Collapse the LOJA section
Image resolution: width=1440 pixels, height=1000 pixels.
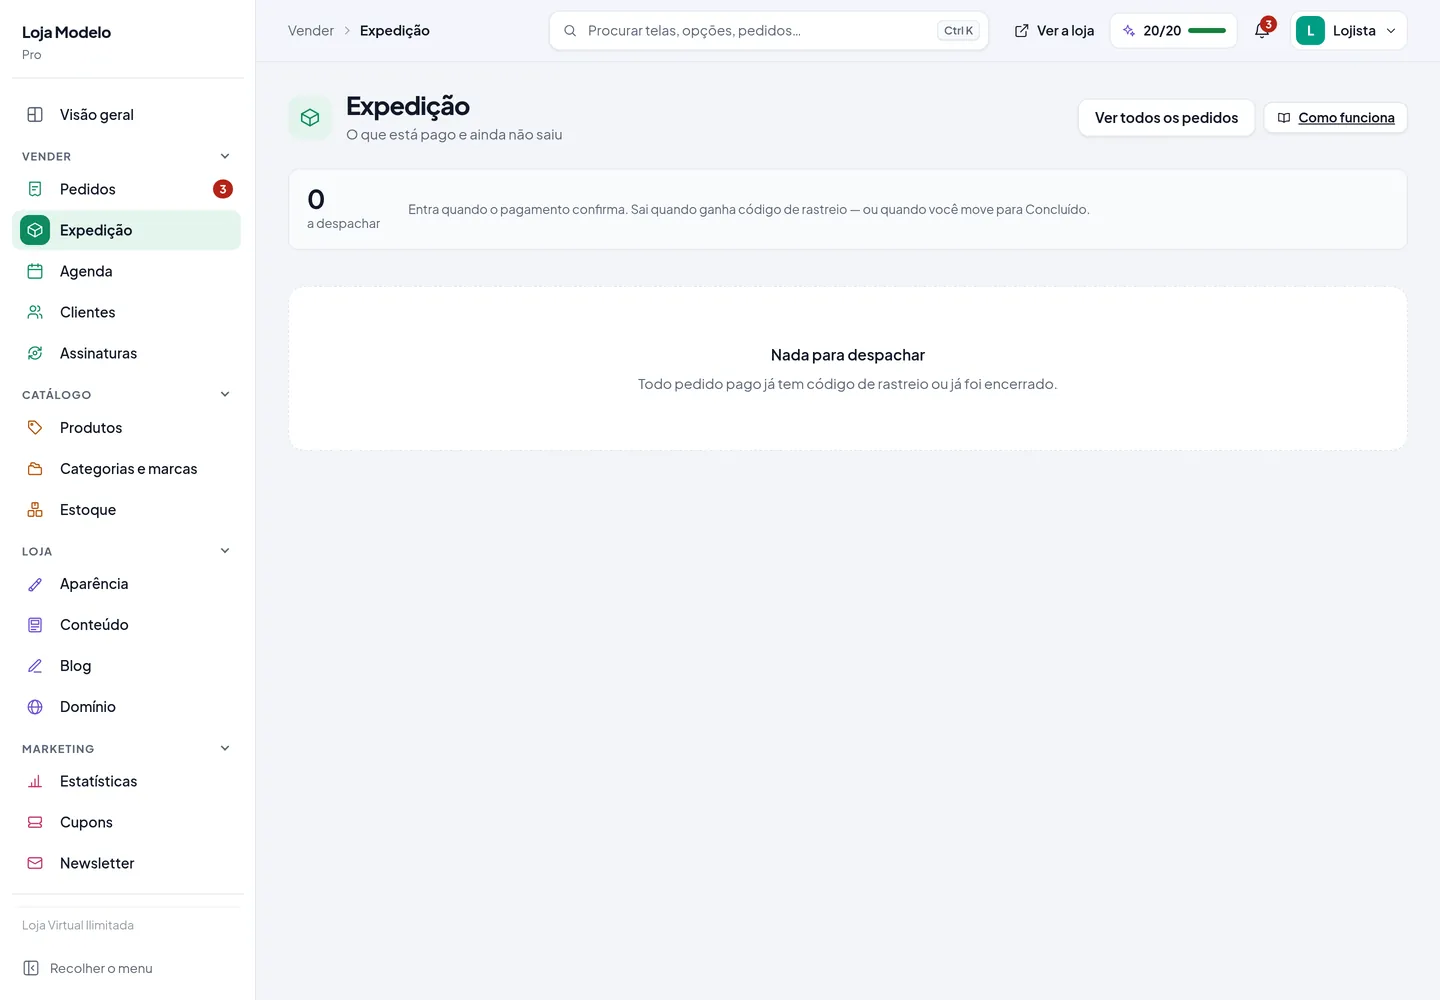(x=225, y=551)
